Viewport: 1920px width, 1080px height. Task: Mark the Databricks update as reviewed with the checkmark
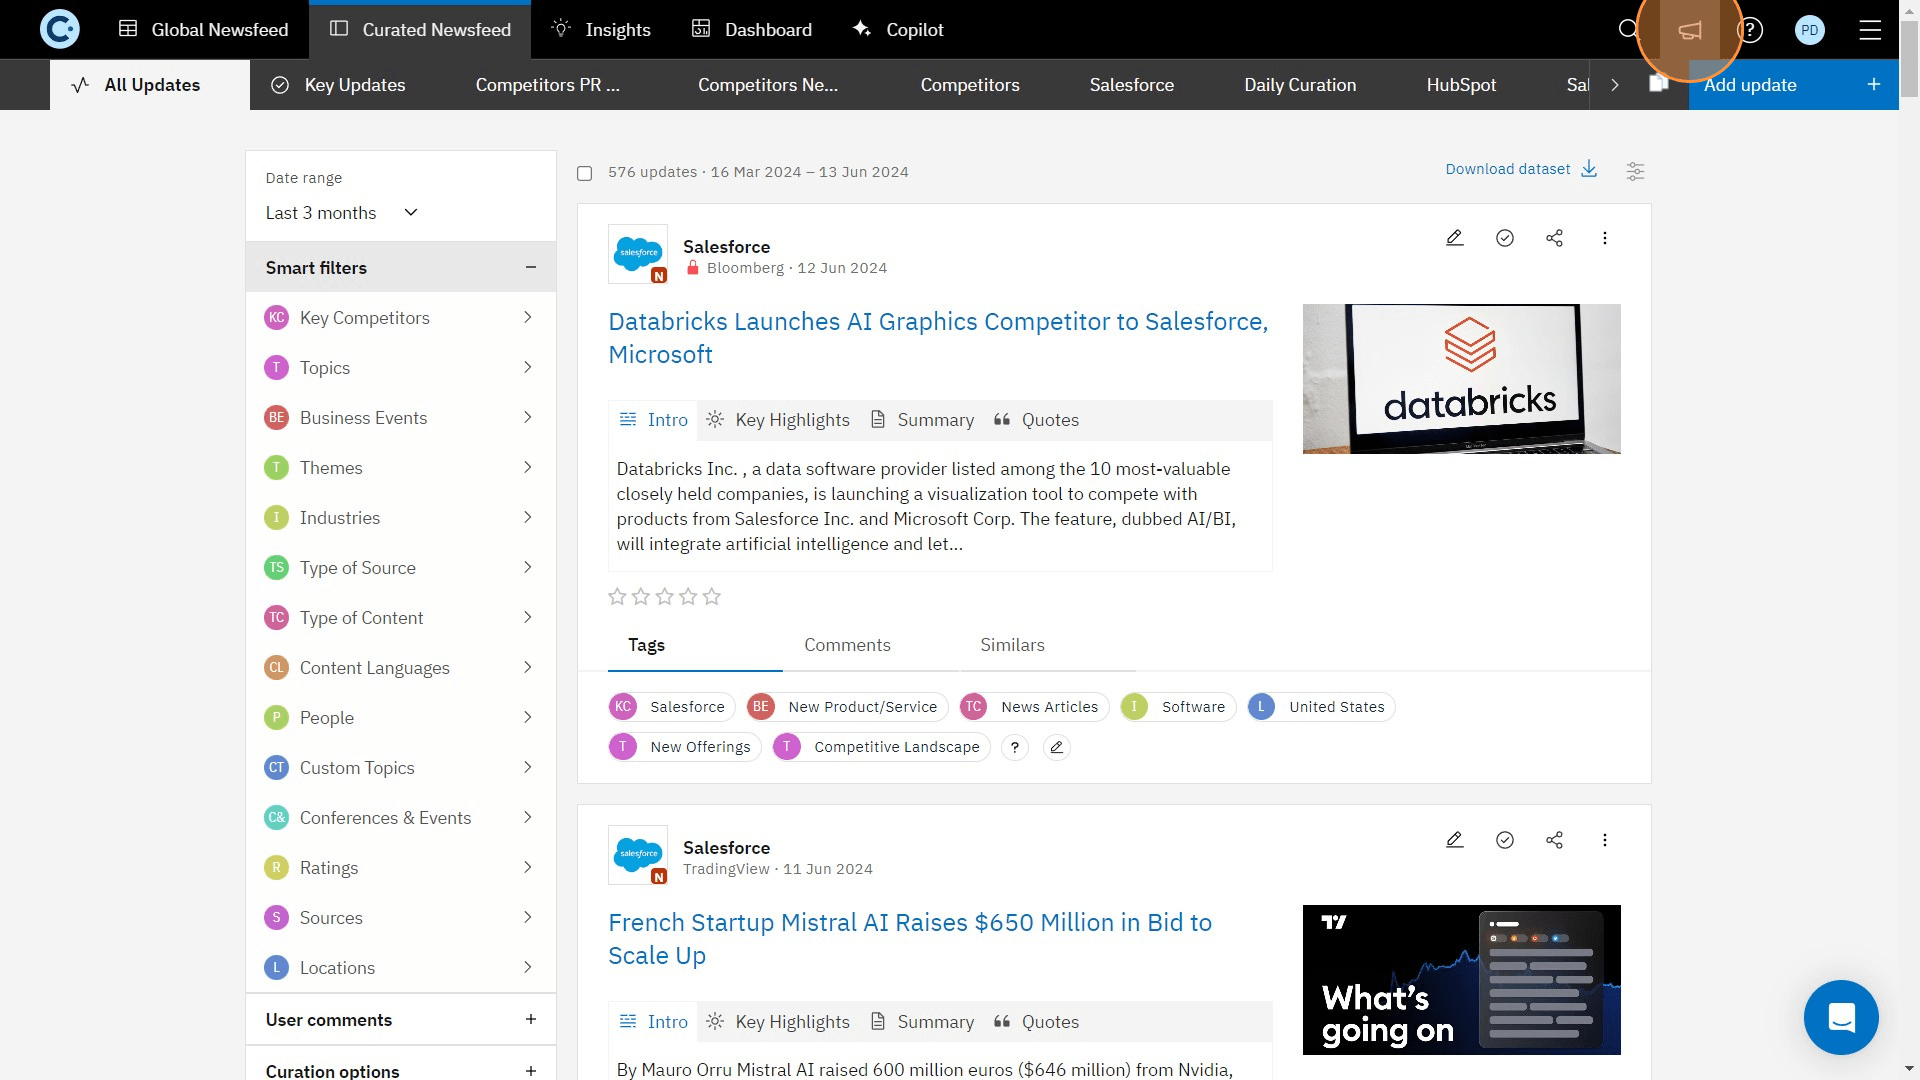(1505, 238)
